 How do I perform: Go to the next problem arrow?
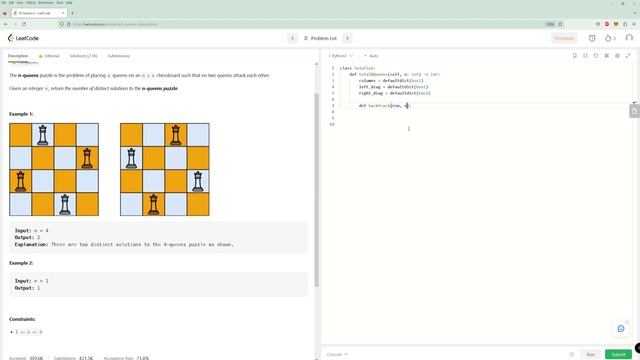tap(347, 38)
